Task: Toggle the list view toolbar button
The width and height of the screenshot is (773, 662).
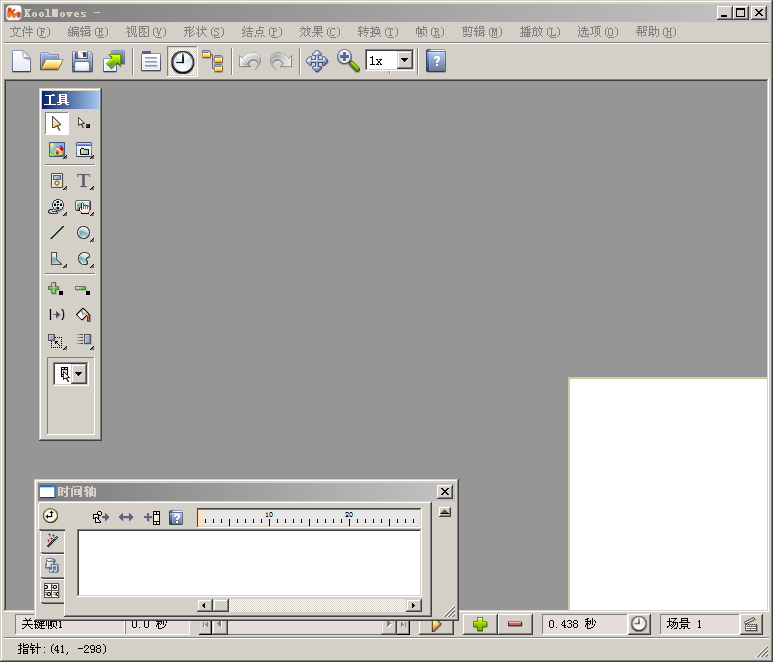Action: pyautogui.click(x=151, y=62)
